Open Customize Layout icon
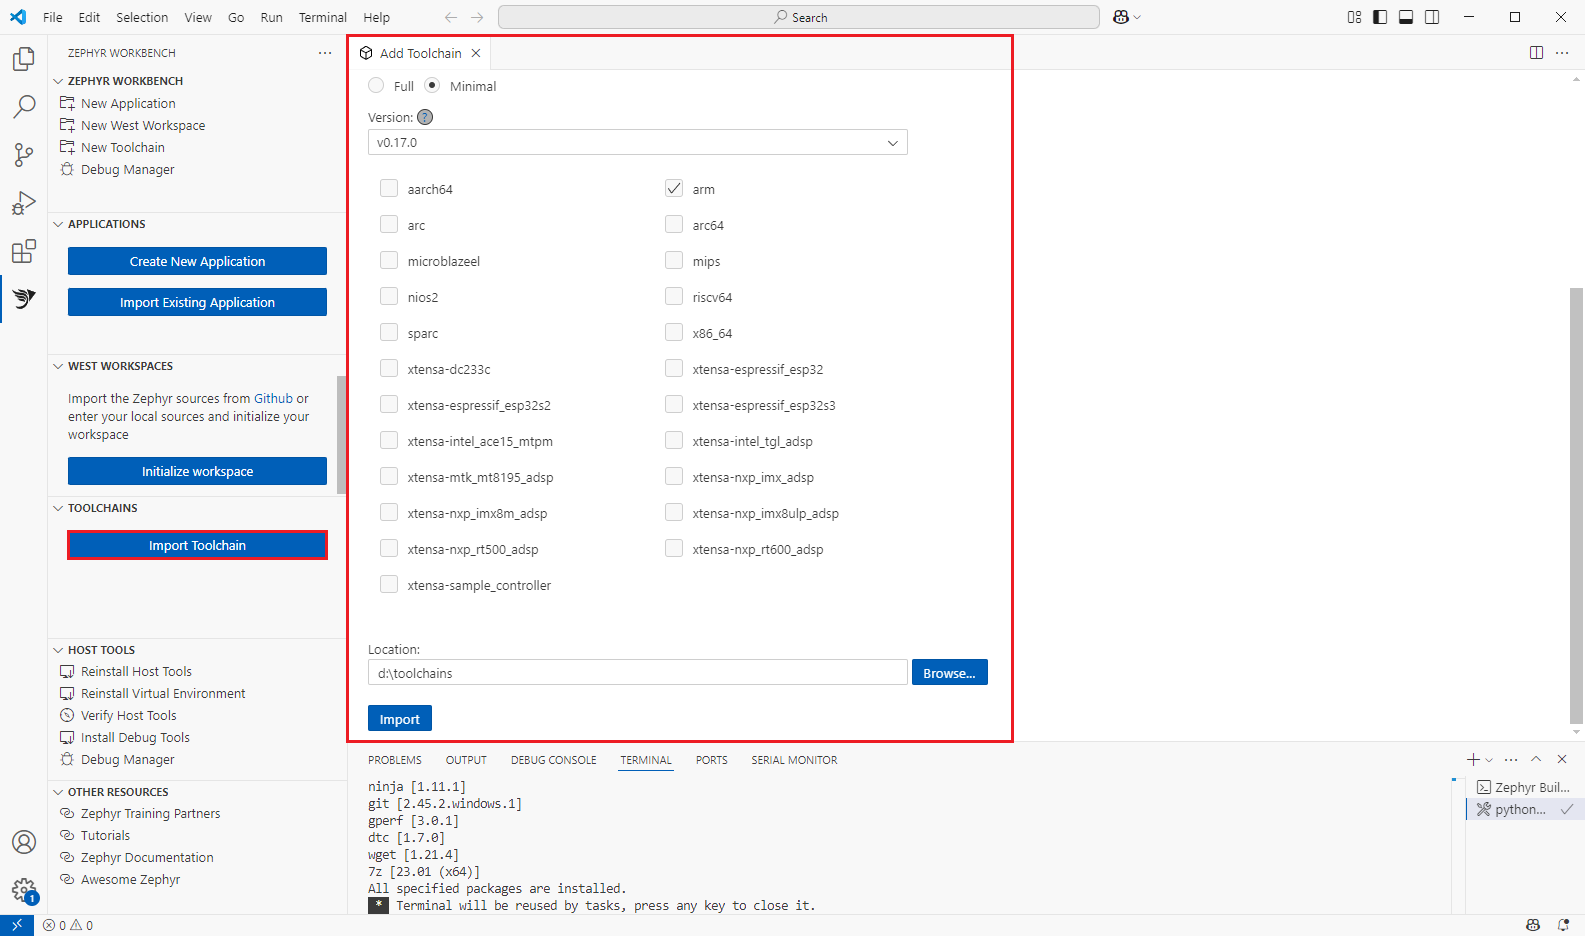The image size is (1585, 936). pyautogui.click(x=1354, y=17)
